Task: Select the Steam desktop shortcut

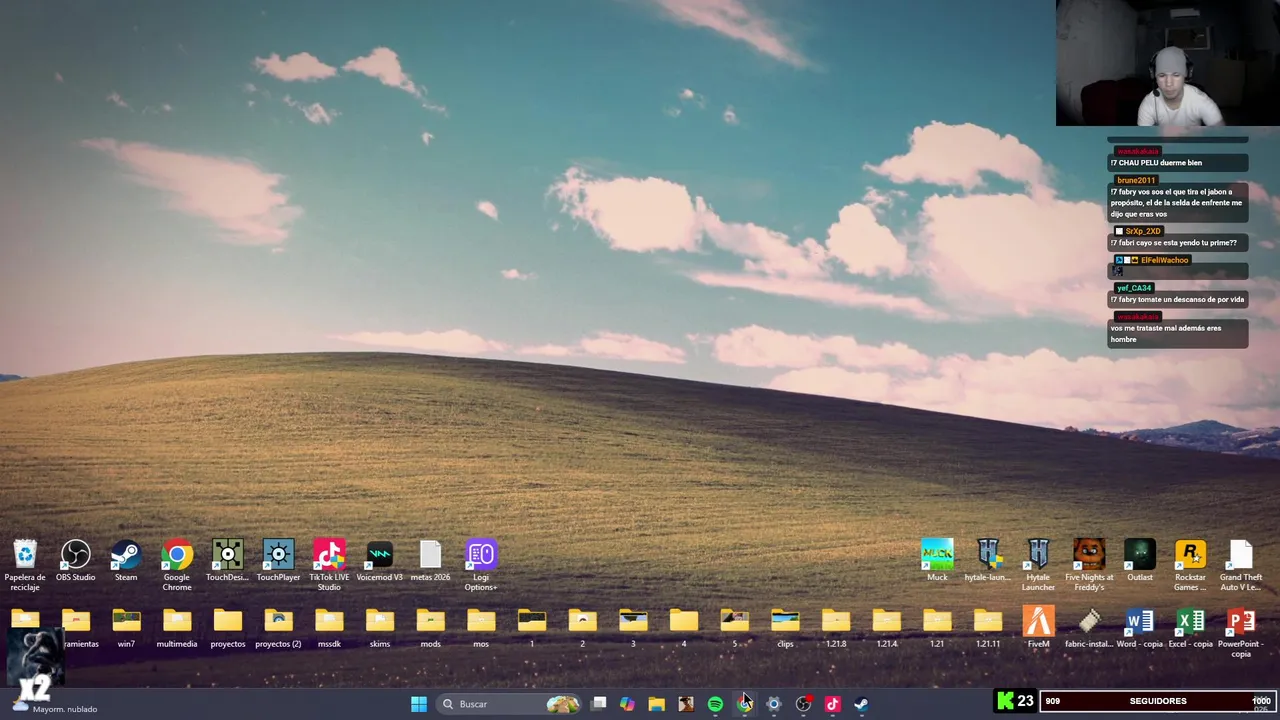Action: [x=126, y=561]
